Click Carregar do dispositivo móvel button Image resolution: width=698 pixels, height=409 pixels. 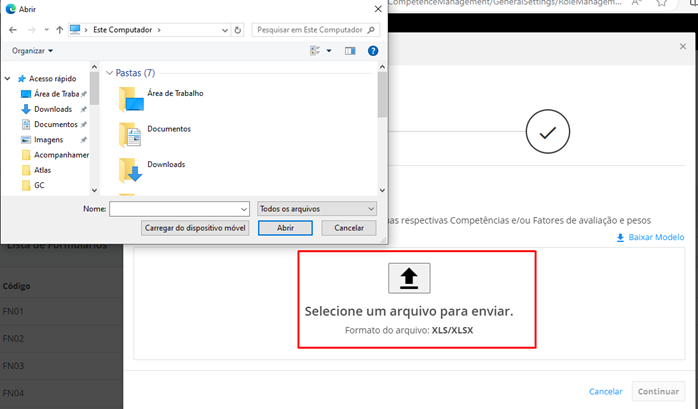(195, 228)
